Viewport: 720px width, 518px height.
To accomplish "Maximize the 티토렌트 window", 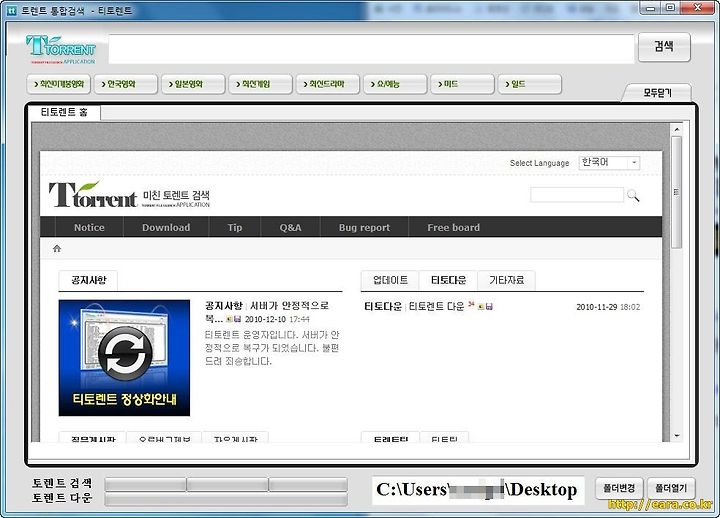I will (x=670, y=8).
